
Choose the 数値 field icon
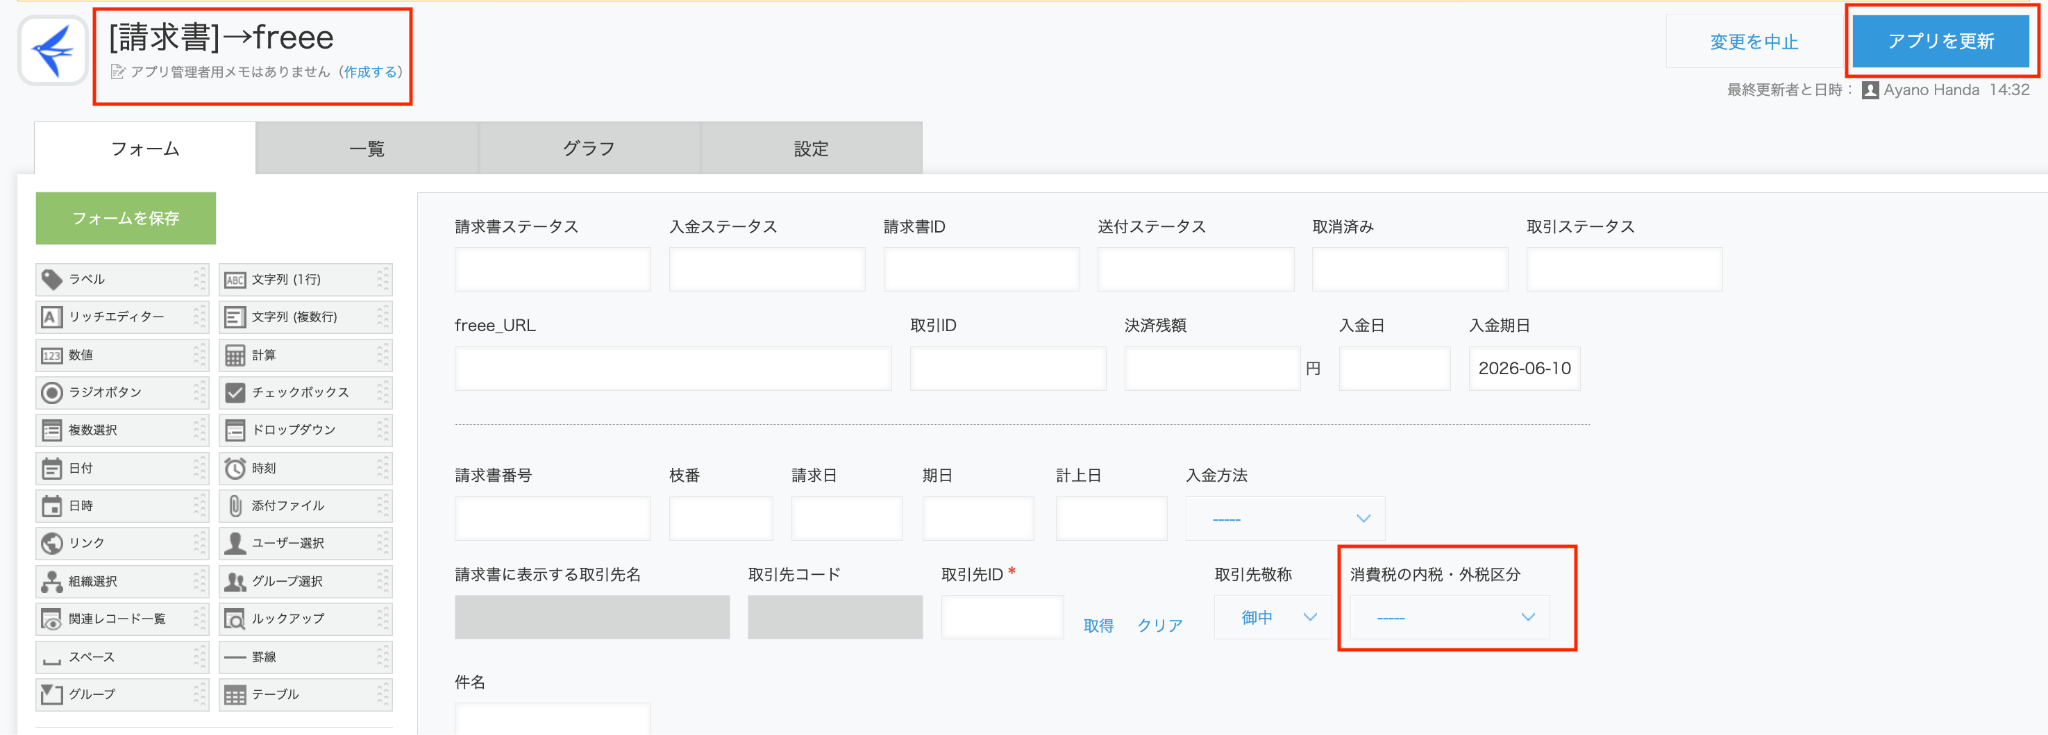coord(52,355)
